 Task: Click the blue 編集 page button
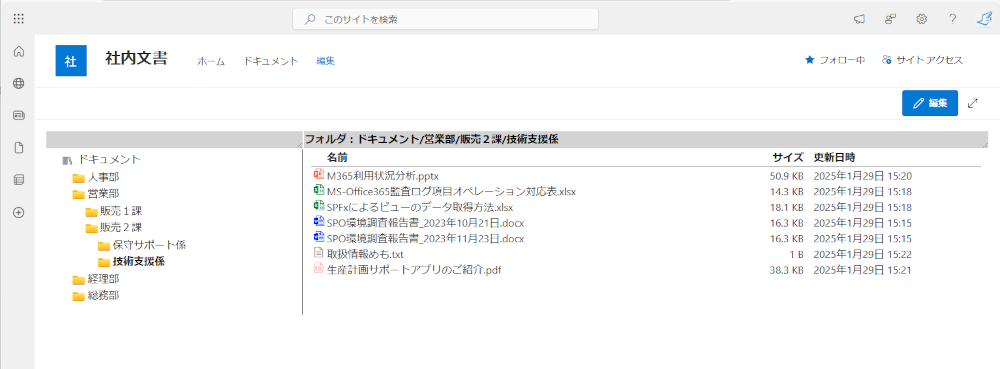click(x=930, y=103)
